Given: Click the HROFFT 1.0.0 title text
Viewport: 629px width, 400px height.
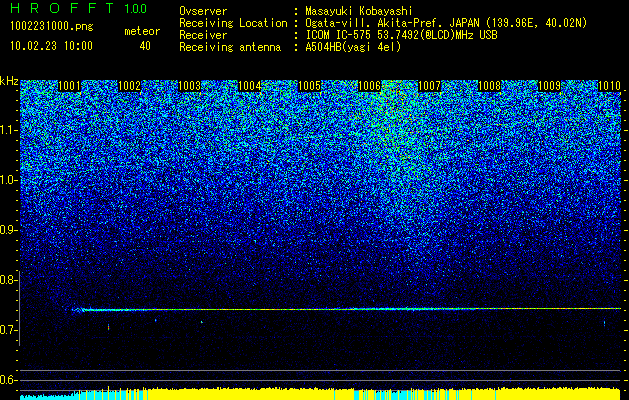Looking at the screenshot, I should coord(78,8).
